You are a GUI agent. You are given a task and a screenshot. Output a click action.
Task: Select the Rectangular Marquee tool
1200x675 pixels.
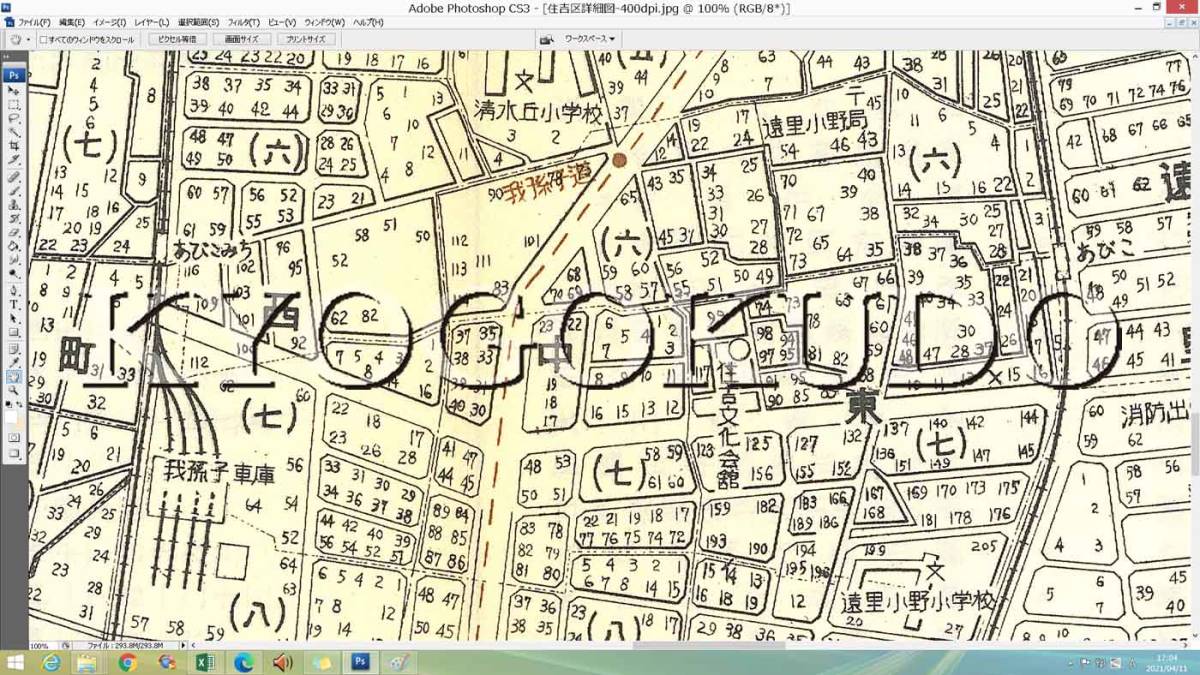(14, 104)
